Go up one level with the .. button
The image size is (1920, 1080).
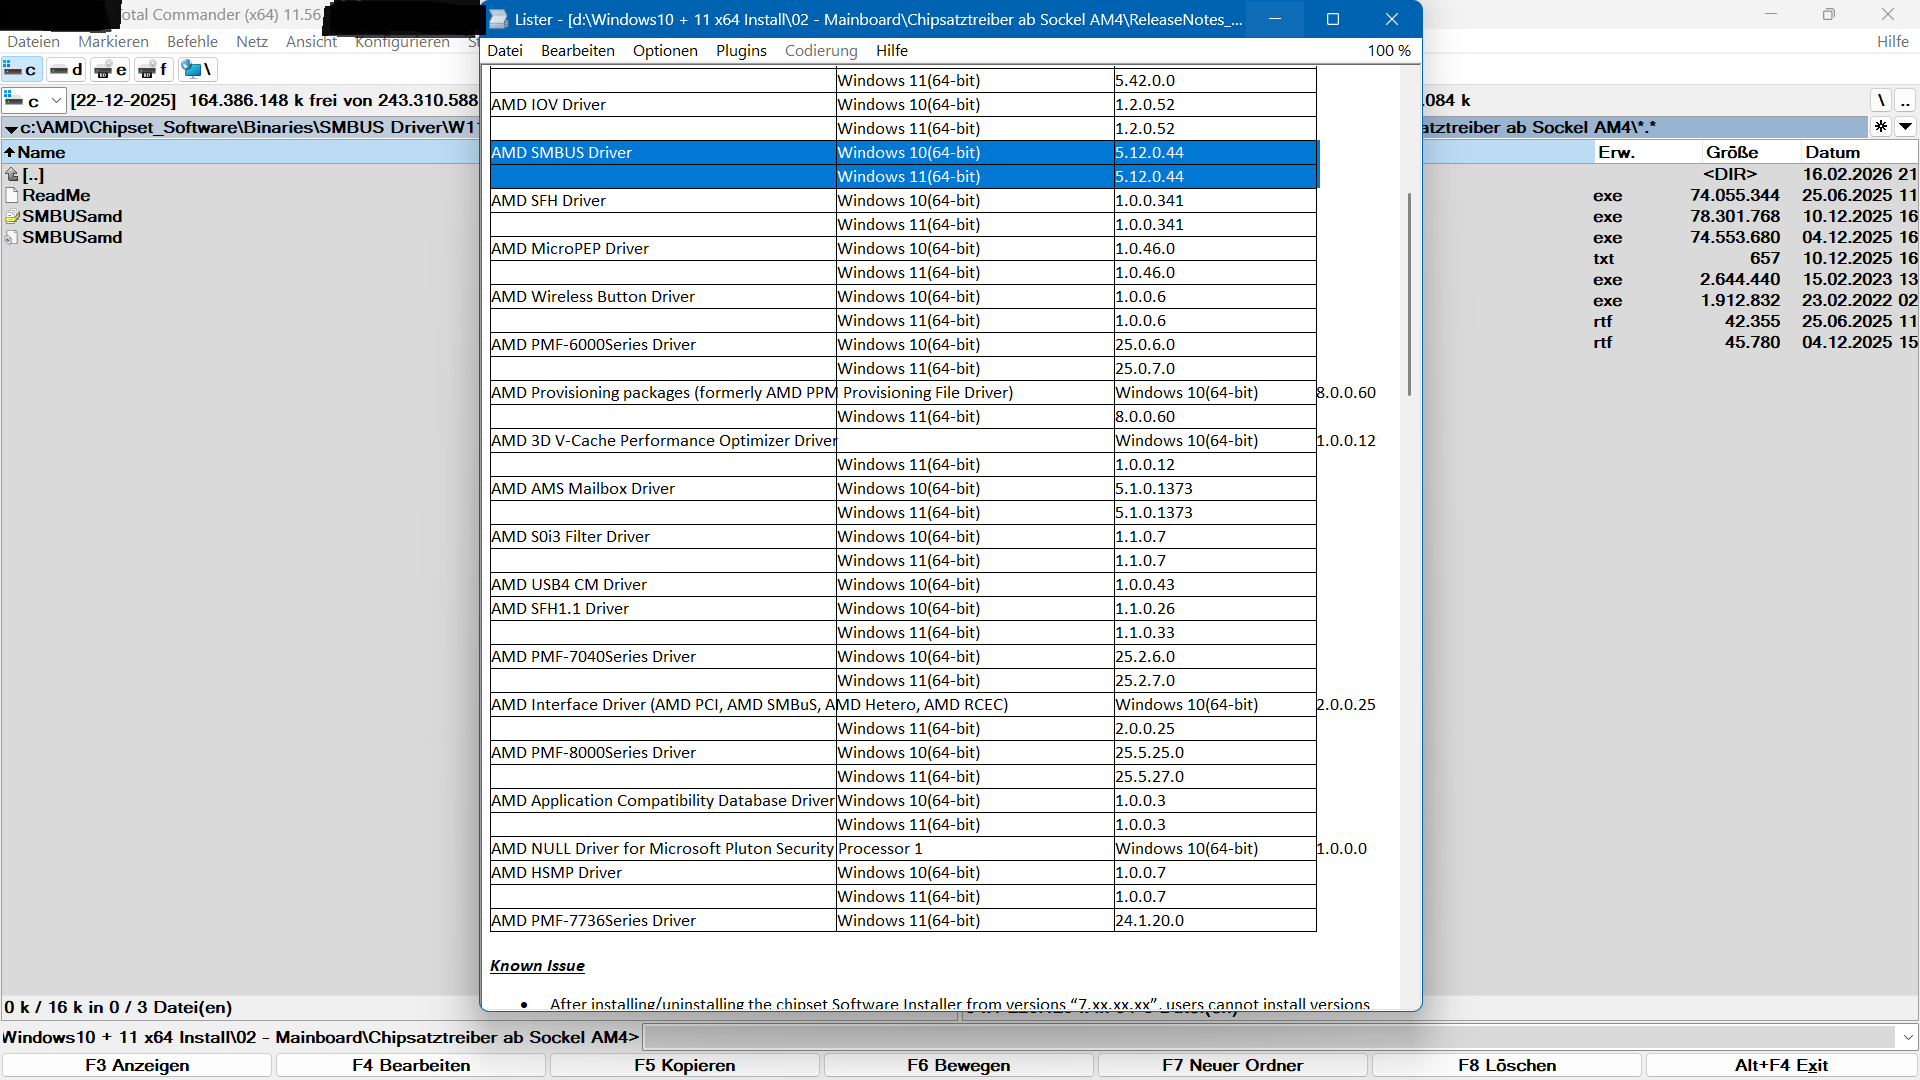pyautogui.click(x=1905, y=100)
